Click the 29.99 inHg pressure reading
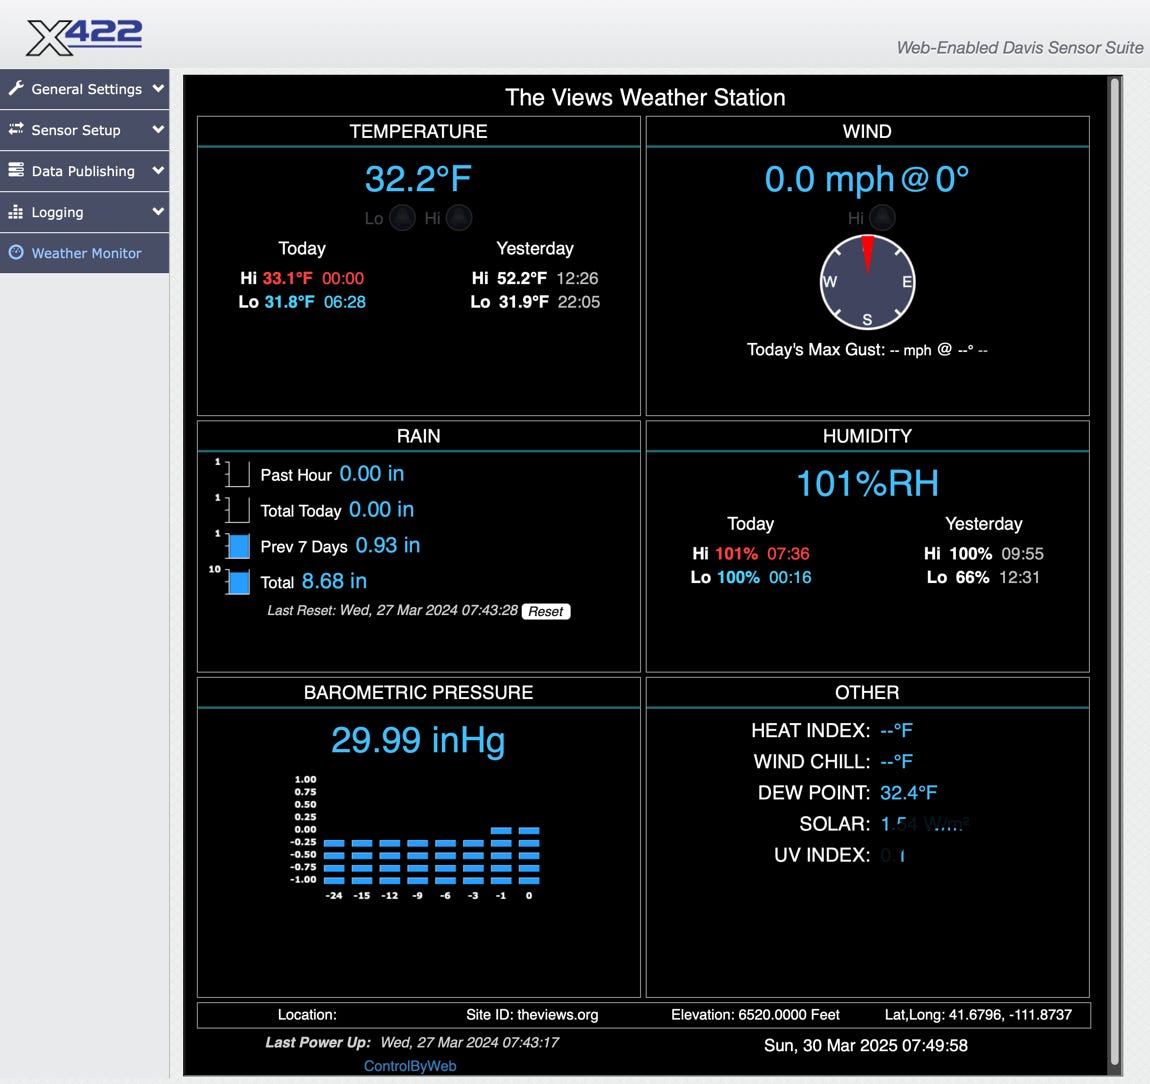This screenshot has width=1150, height=1084. 418,741
